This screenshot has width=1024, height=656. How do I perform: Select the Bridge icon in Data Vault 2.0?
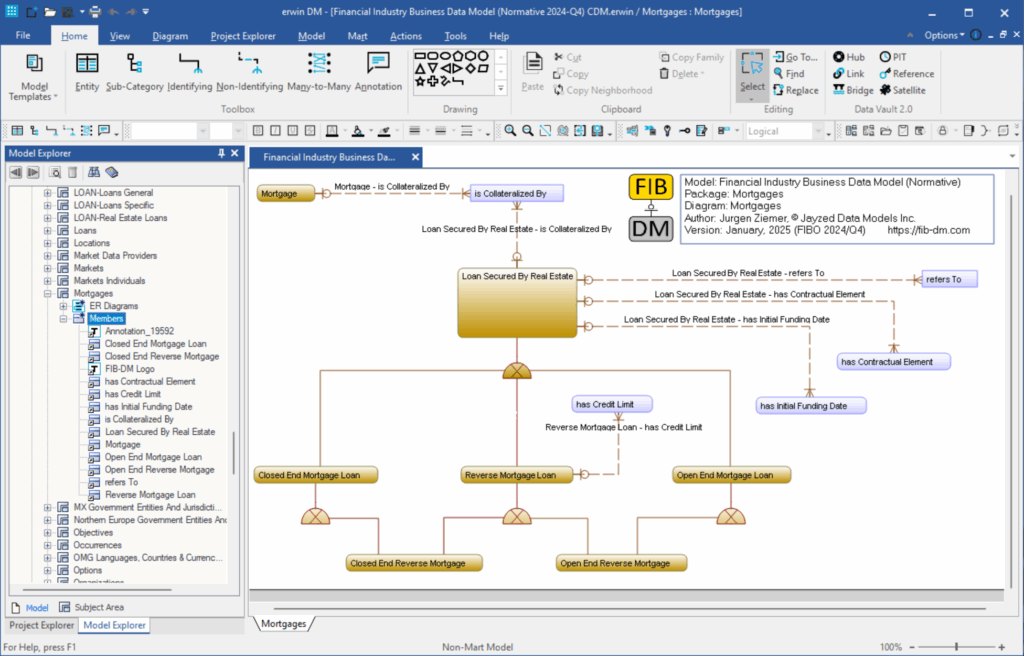click(x=848, y=89)
